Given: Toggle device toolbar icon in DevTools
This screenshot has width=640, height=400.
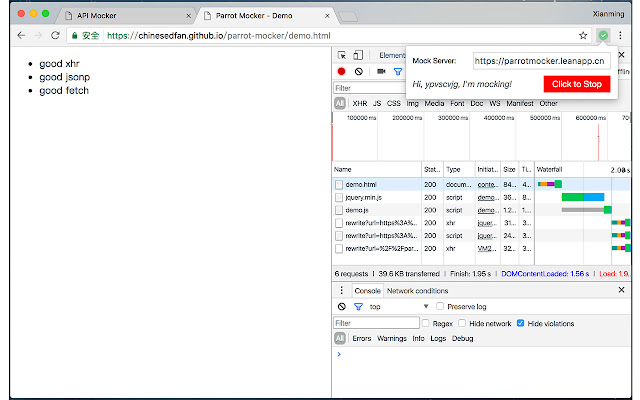Looking at the screenshot, I should click(358, 55).
